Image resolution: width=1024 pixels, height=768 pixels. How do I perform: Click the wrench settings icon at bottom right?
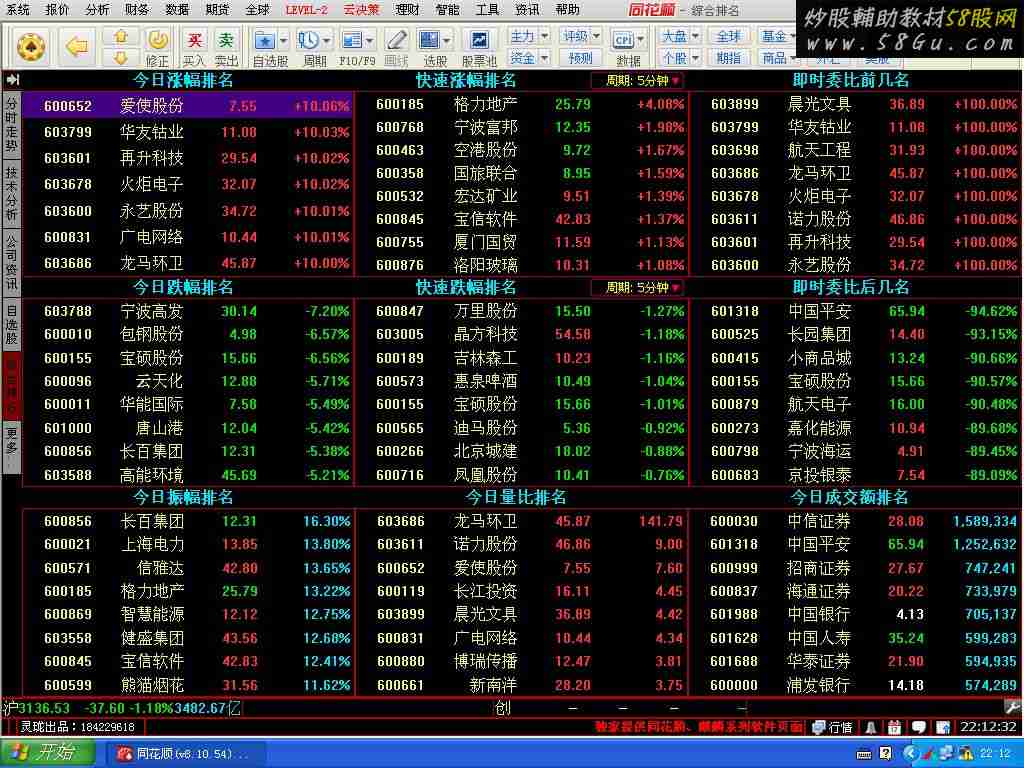(x=1013, y=707)
